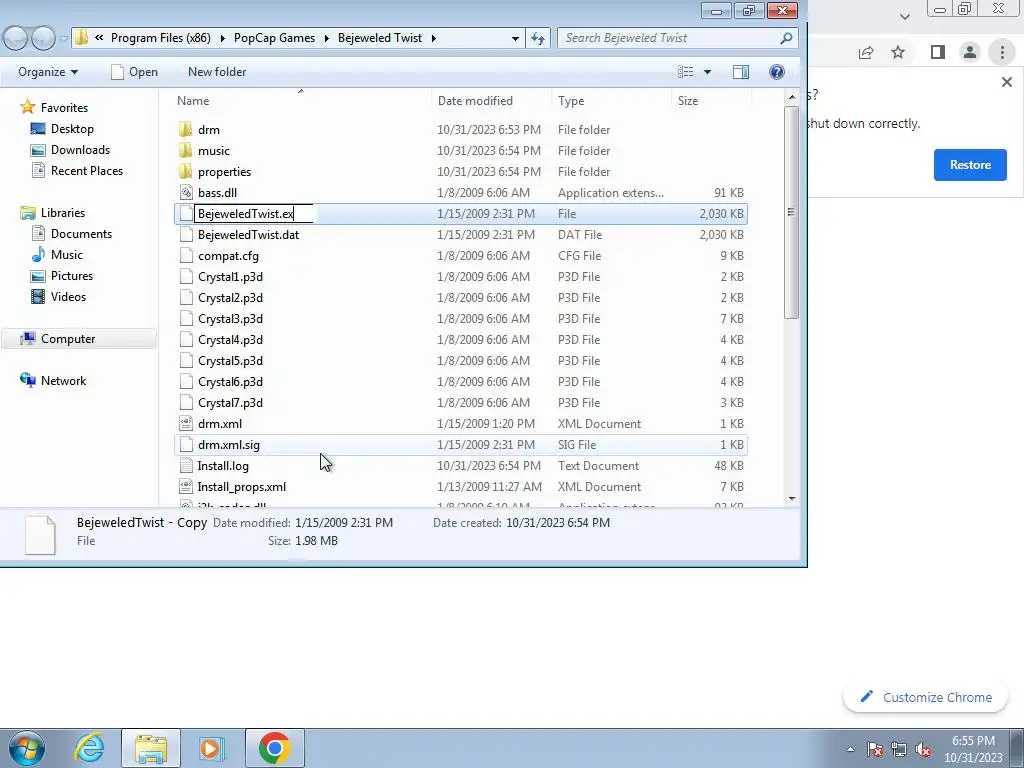The width and height of the screenshot is (1024, 768).
Task: Click Customize Chrome button
Action: pos(926,697)
